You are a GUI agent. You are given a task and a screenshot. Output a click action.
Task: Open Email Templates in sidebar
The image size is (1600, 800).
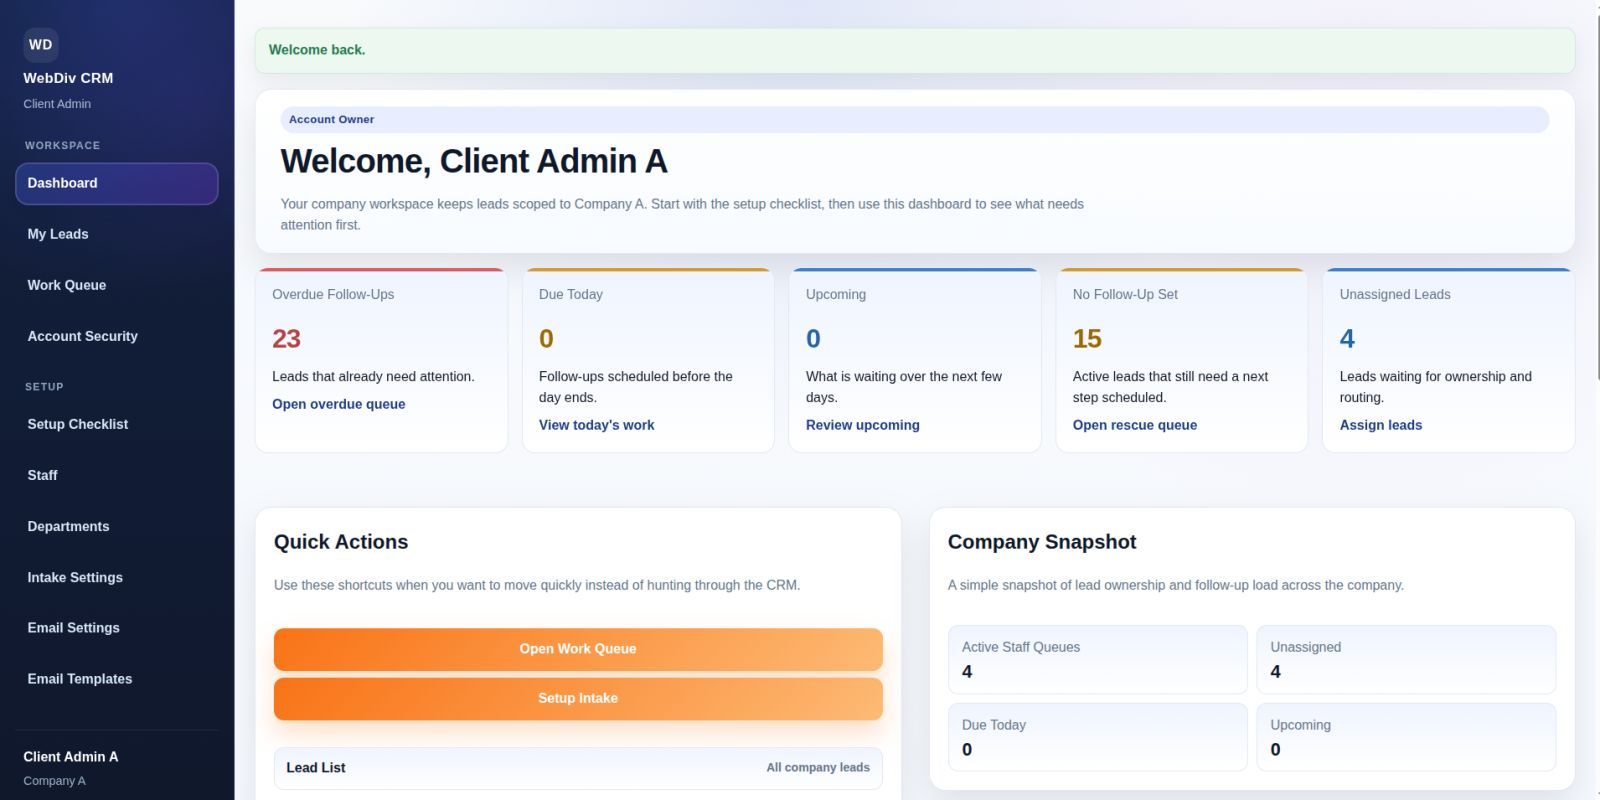coord(117,679)
